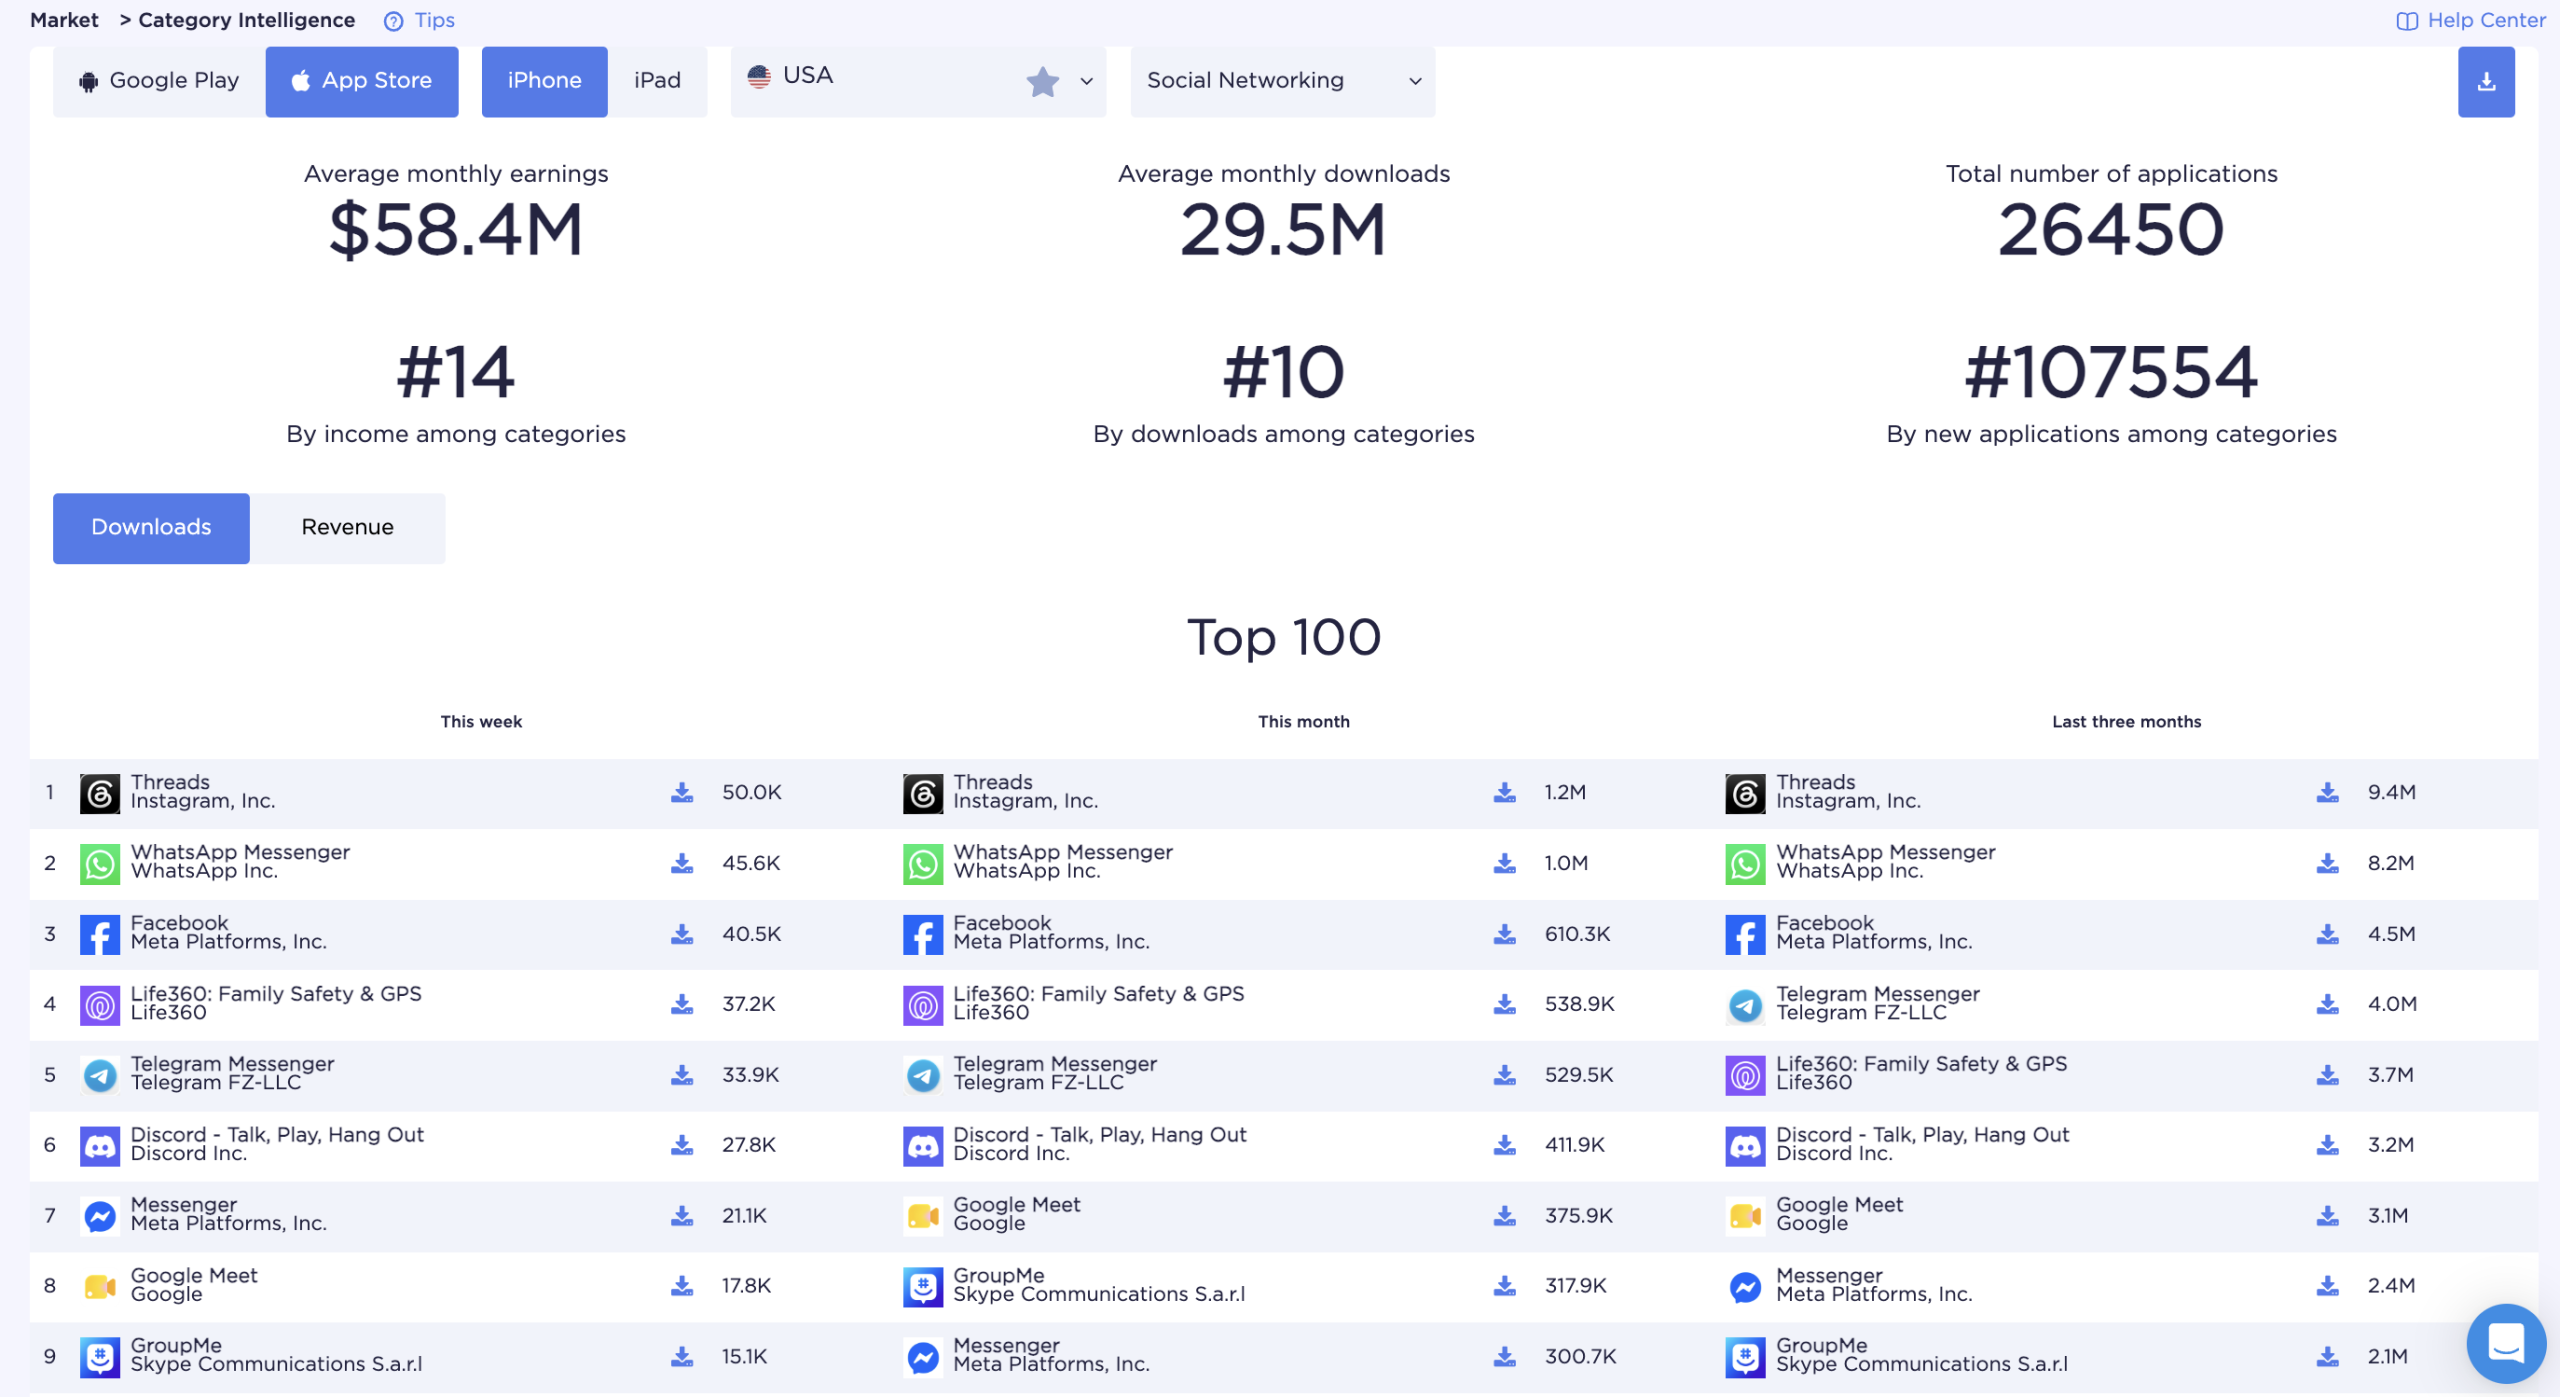Screen dimensions: 2560x1397
Task: Click "GroupMe" in Last three months list
Action: 1821,1346
